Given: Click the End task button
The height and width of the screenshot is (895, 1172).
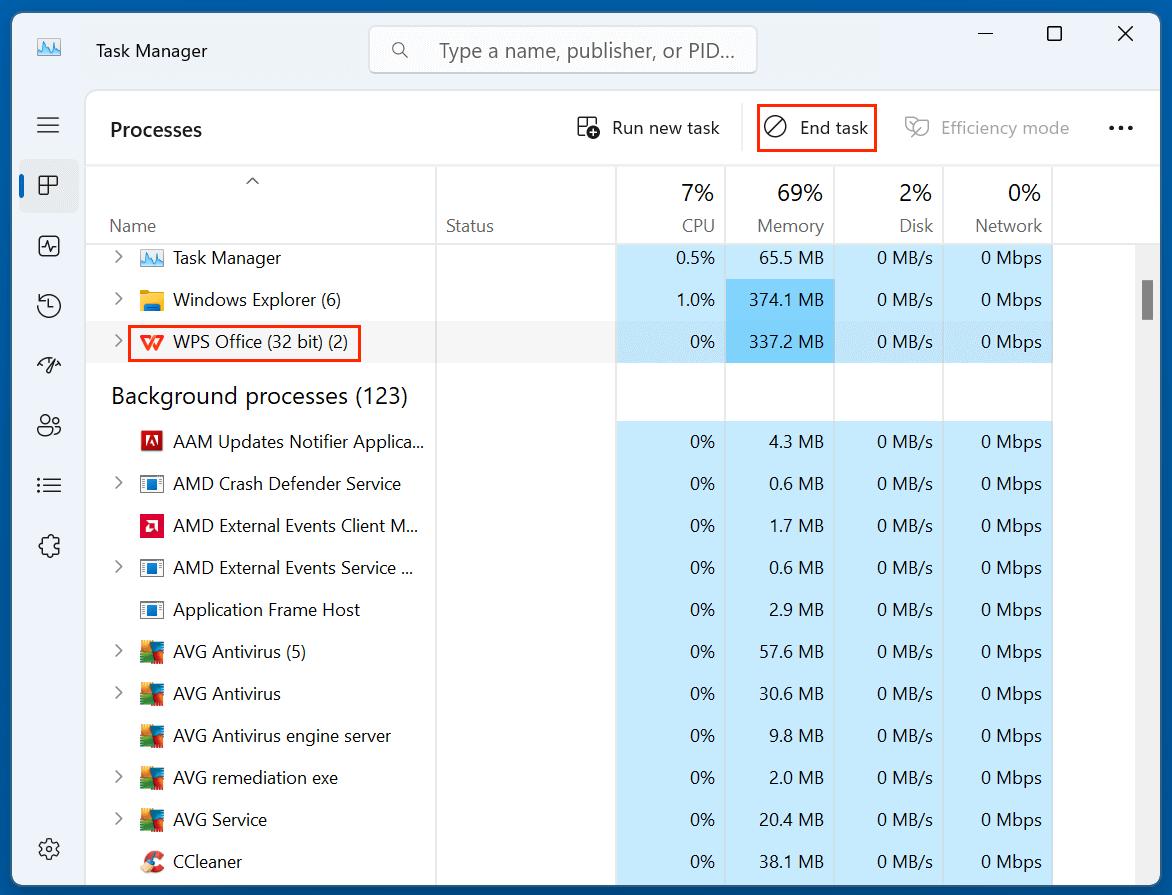Looking at the screenshot, I should click(x=816, y=127).
